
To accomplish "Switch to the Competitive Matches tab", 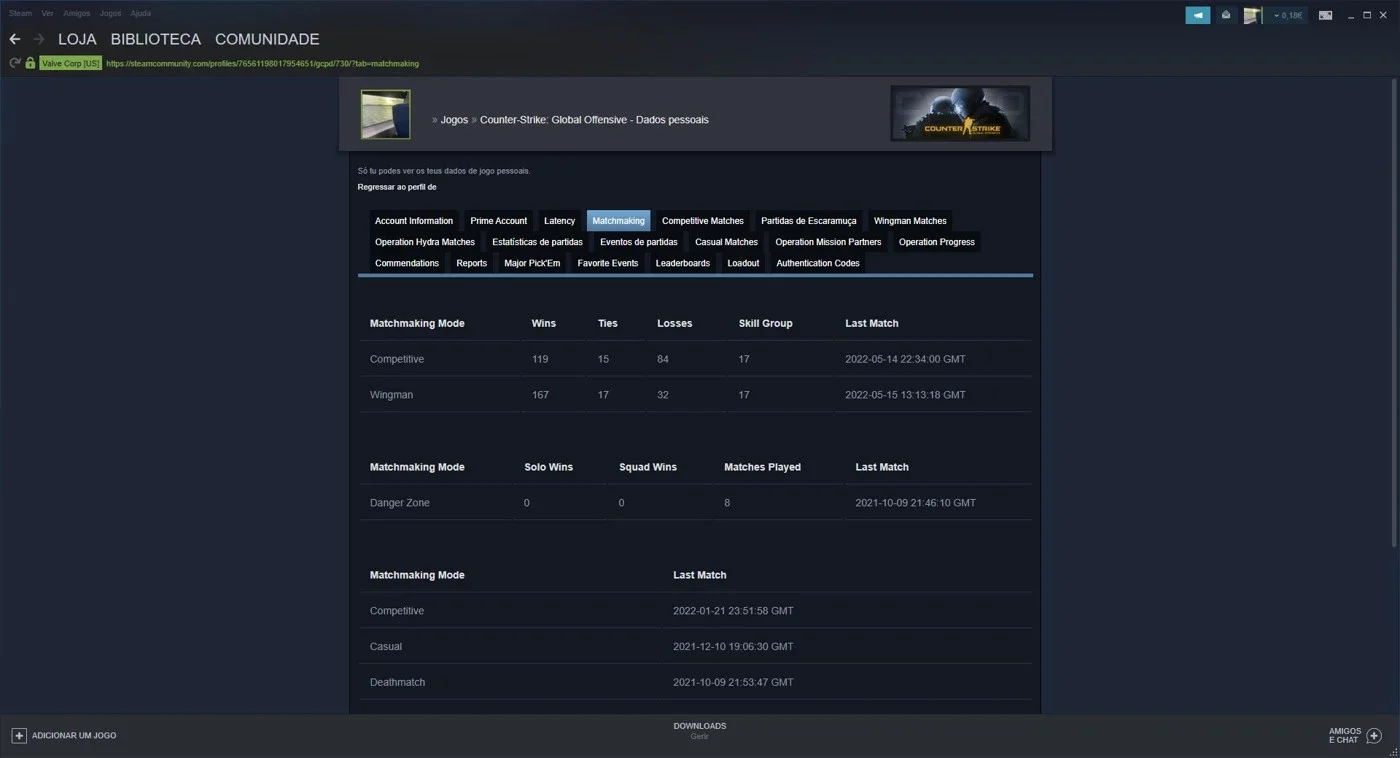I will click(x=703, y=221).
